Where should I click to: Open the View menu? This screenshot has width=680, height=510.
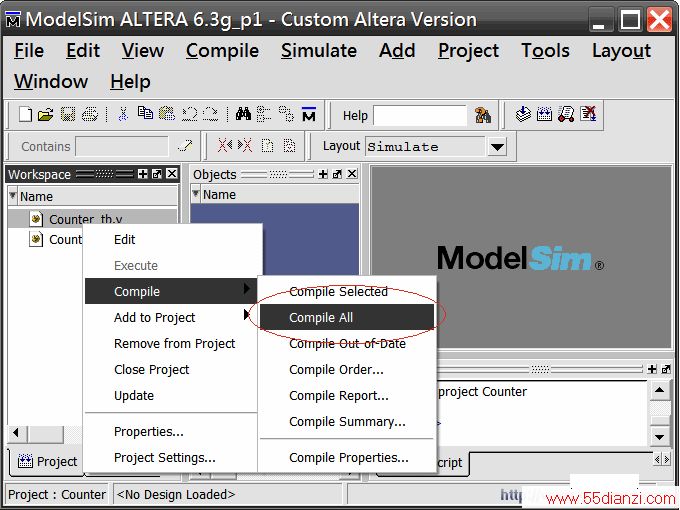pos(143,51)
